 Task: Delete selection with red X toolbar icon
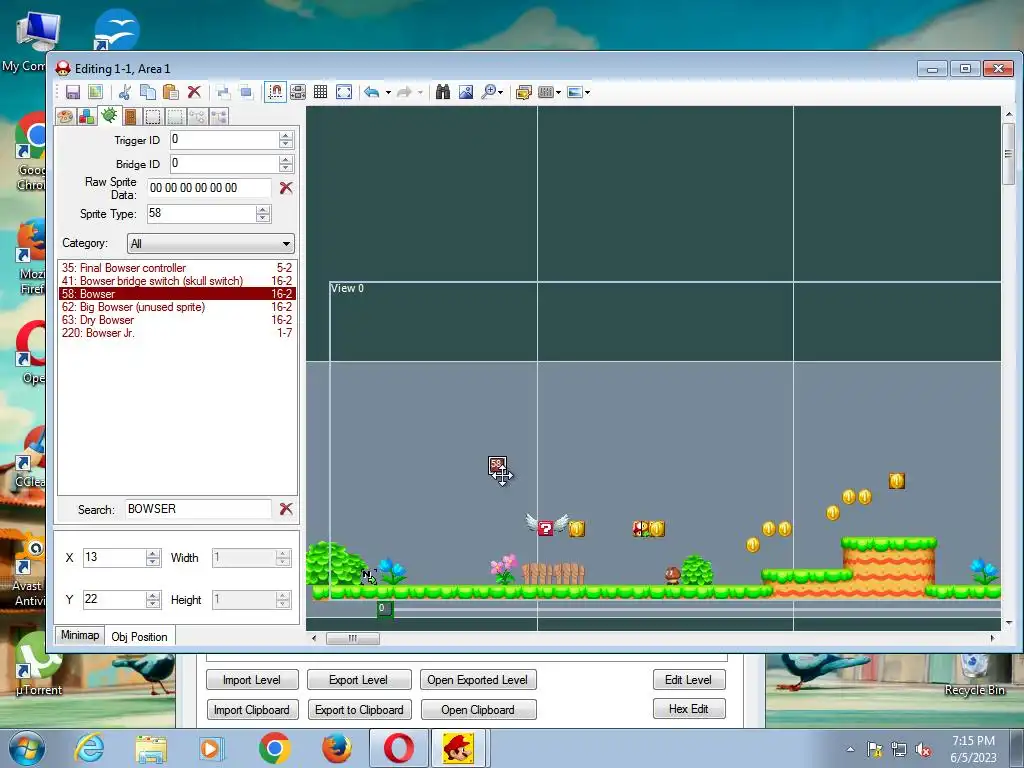click(x=194, y=92)
